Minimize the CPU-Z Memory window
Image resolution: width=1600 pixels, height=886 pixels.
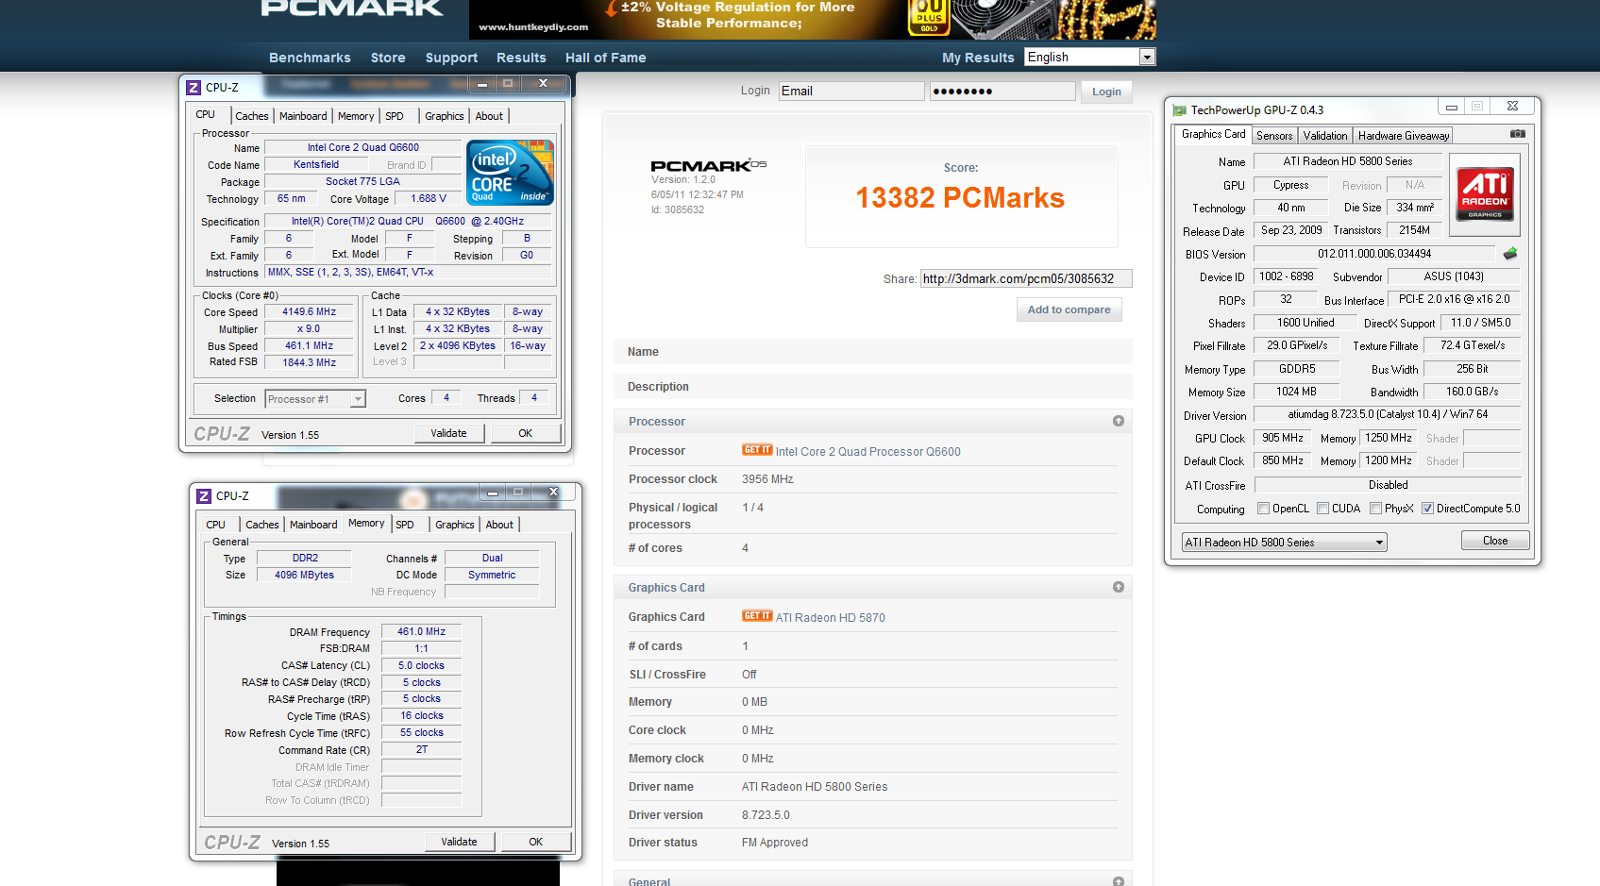click(492, 492)
